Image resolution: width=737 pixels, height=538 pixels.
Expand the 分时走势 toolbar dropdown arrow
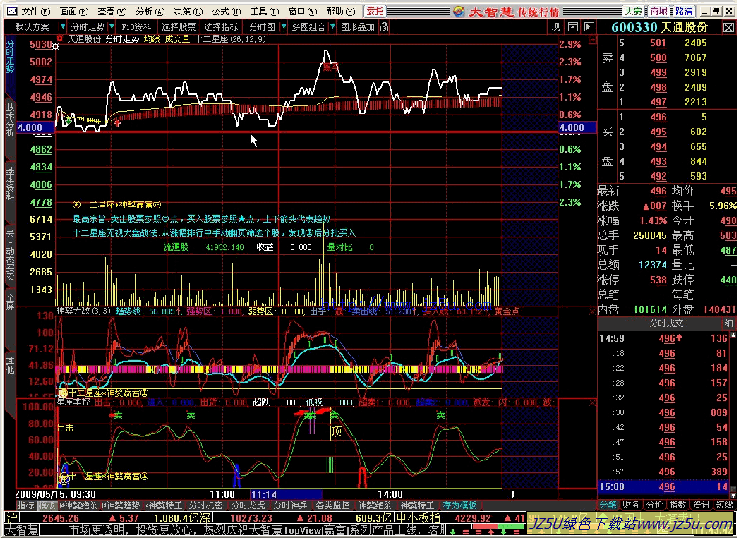pyautogui.click(x=112, y=27)
